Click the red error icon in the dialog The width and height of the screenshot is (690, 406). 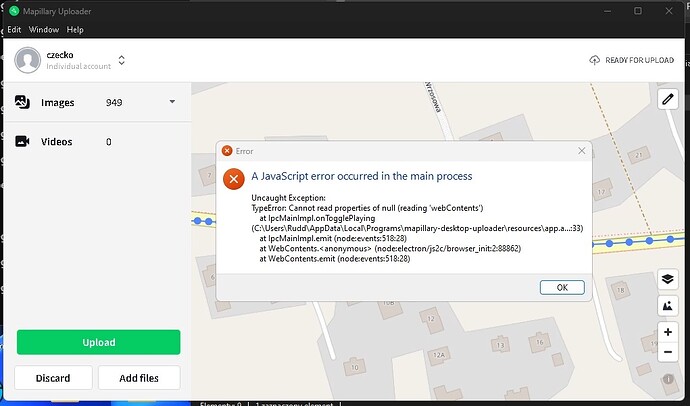(x=234, y=179)
